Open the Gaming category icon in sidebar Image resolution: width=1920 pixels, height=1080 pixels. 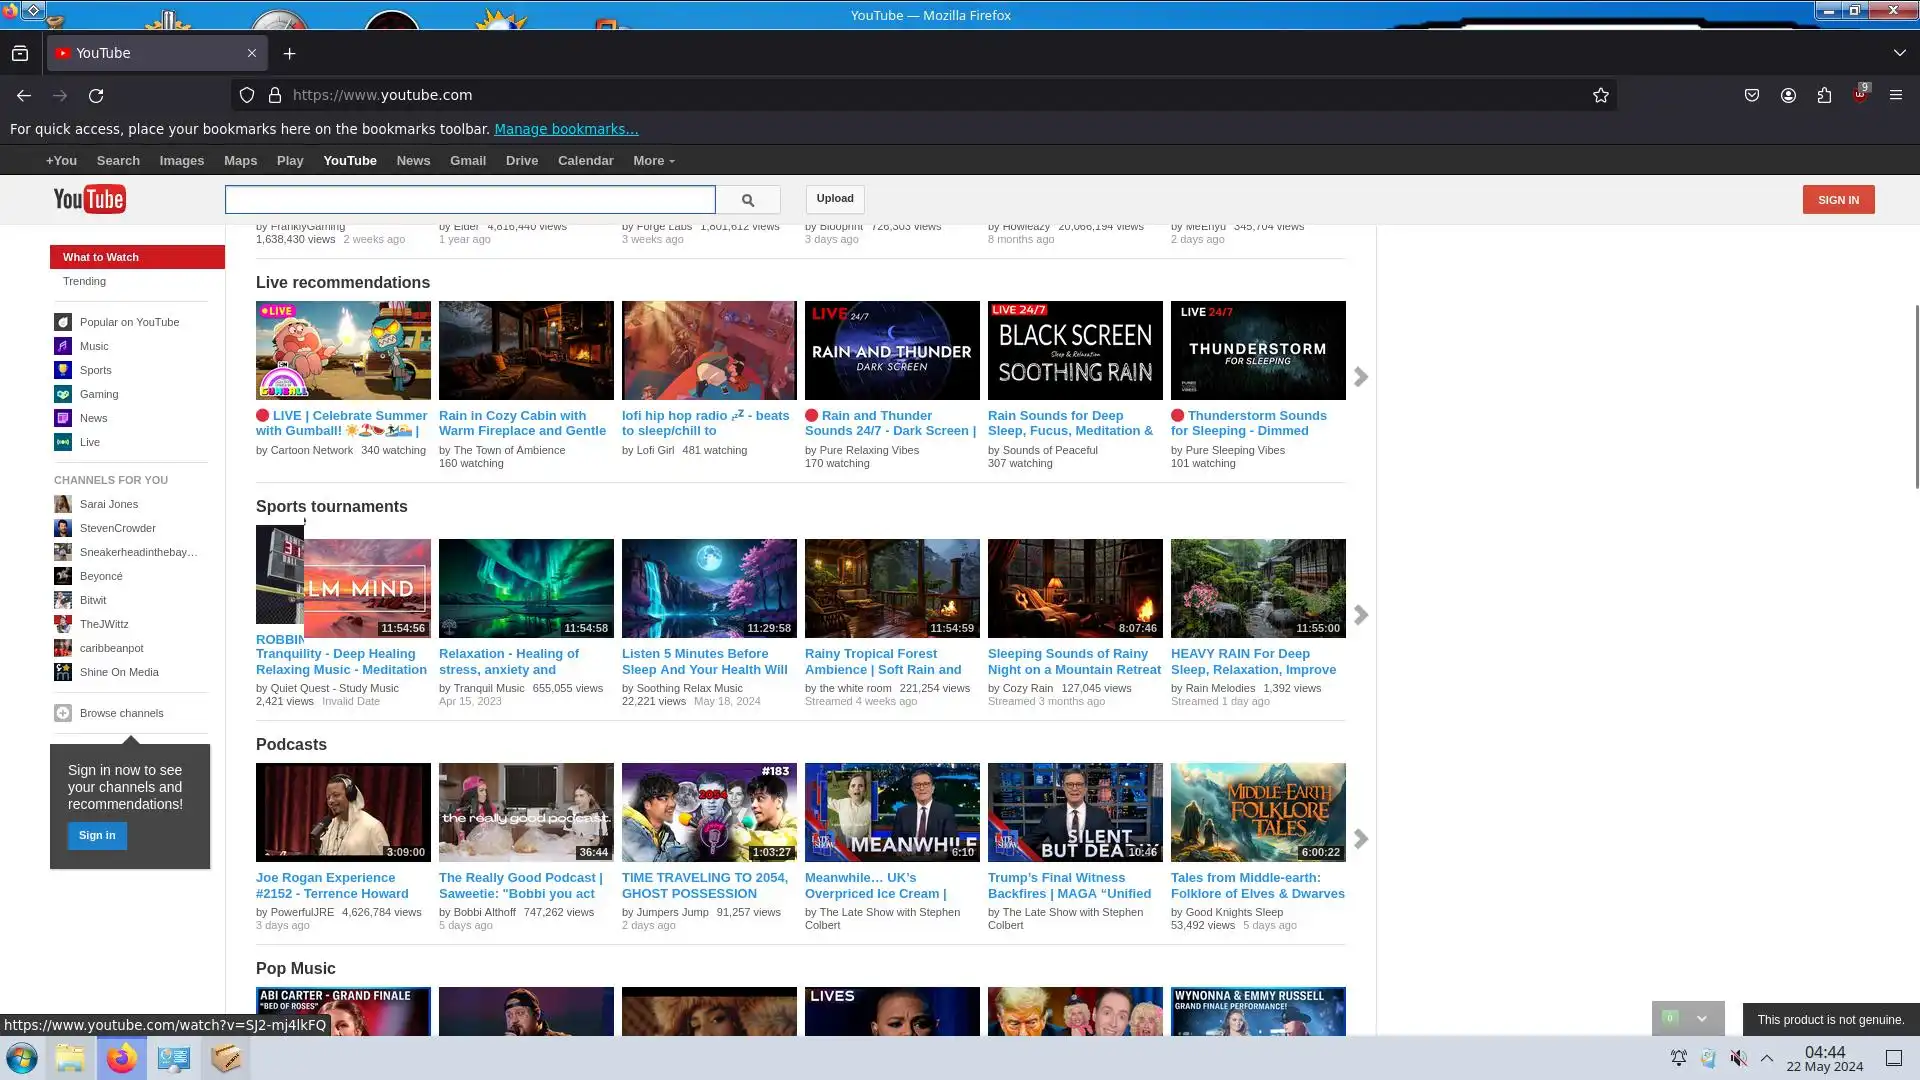click(x=63, y=394)
